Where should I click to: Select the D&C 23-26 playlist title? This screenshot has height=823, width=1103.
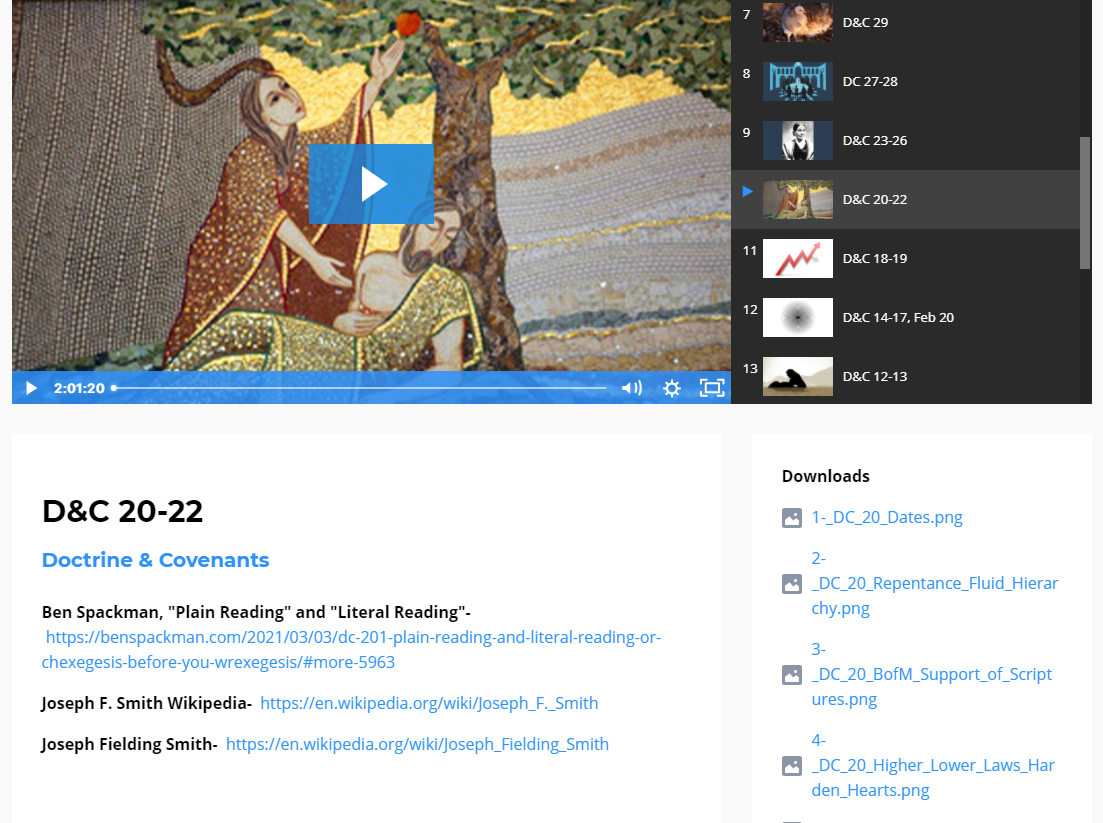[875, 141]
